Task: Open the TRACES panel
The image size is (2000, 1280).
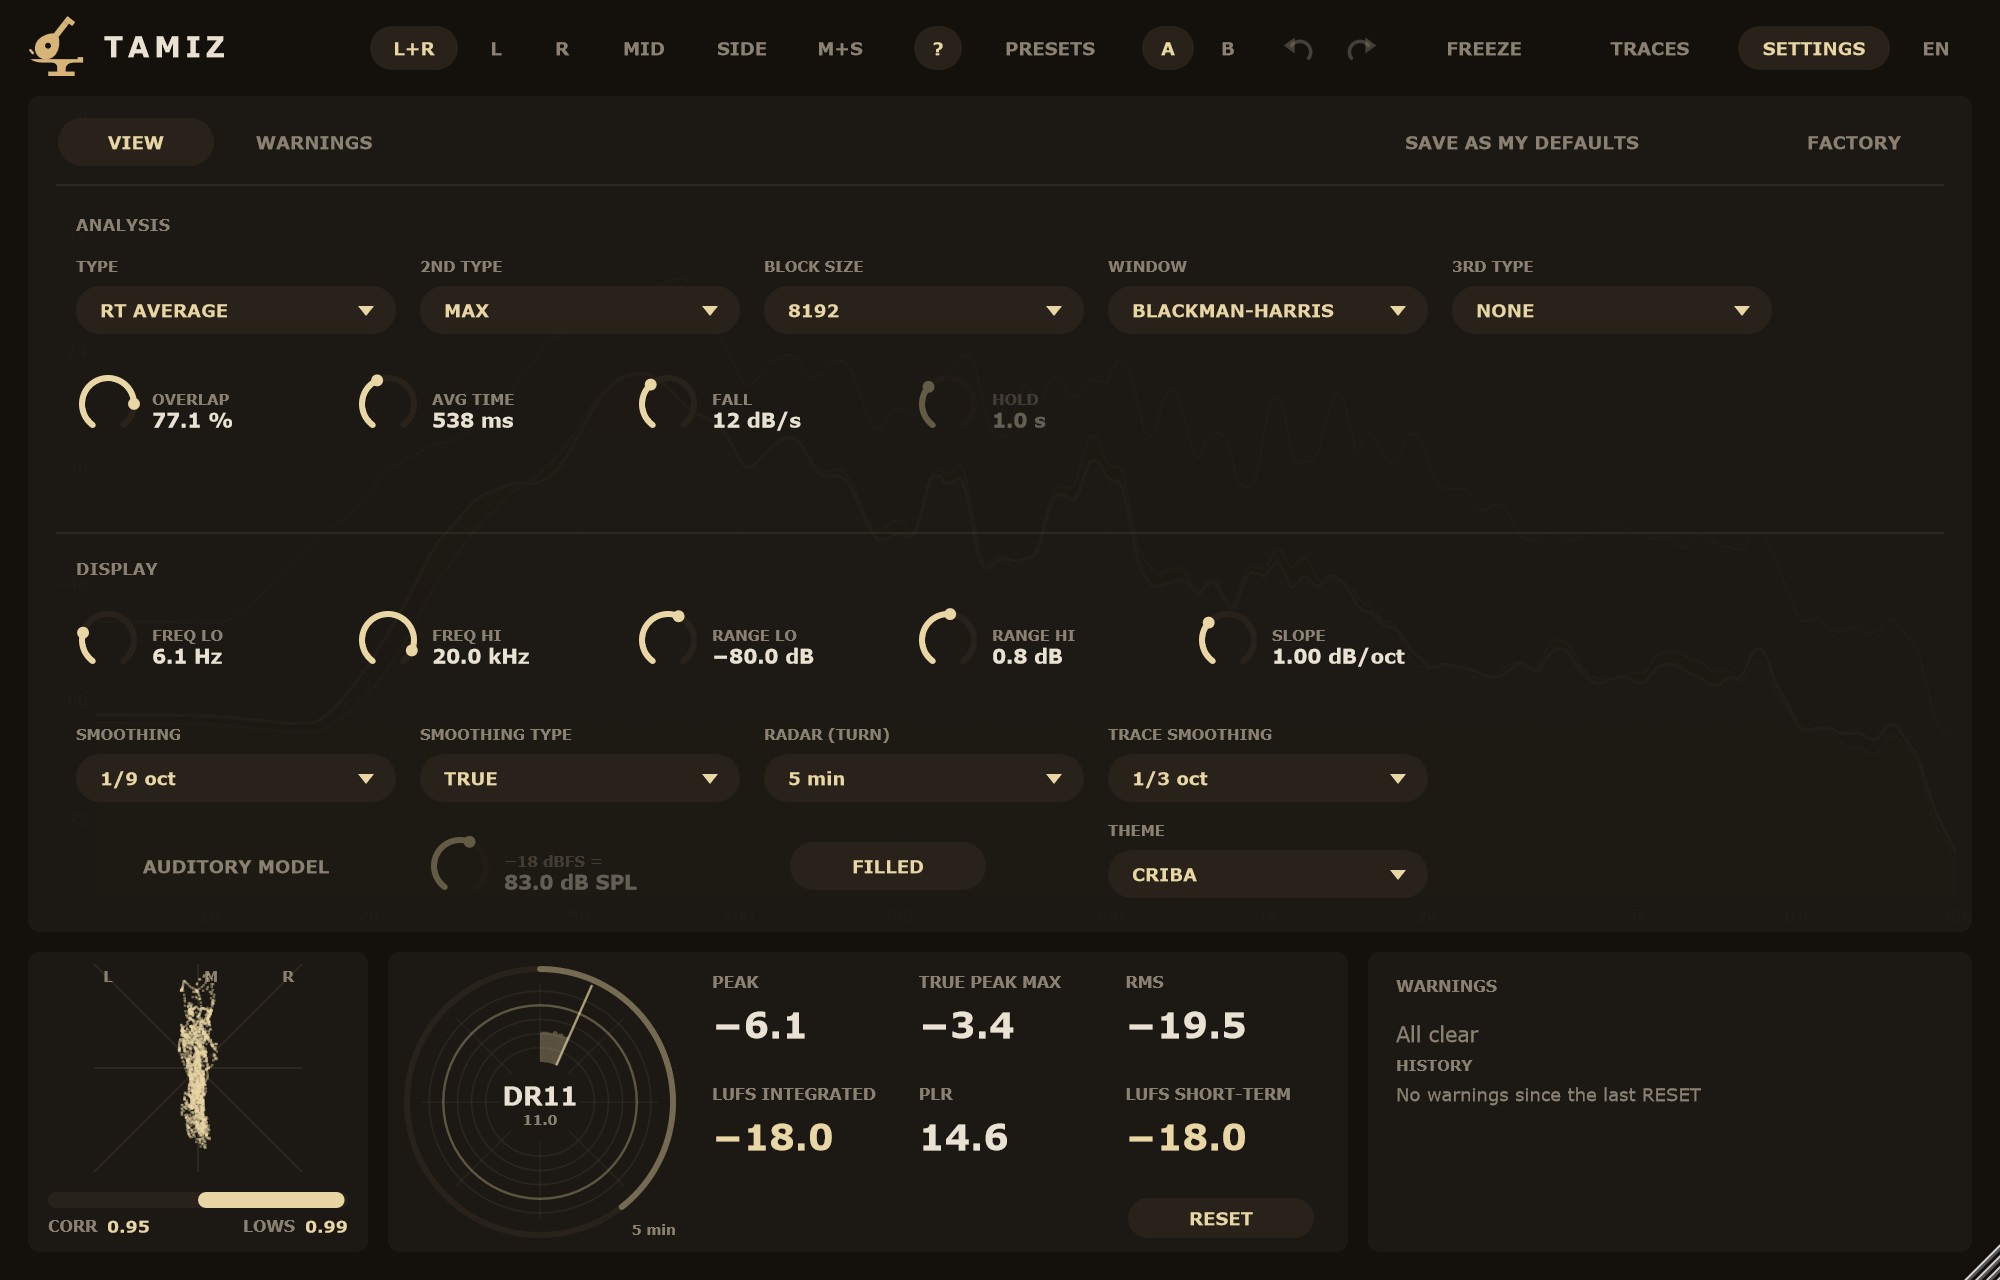Action: [1650, 48]
